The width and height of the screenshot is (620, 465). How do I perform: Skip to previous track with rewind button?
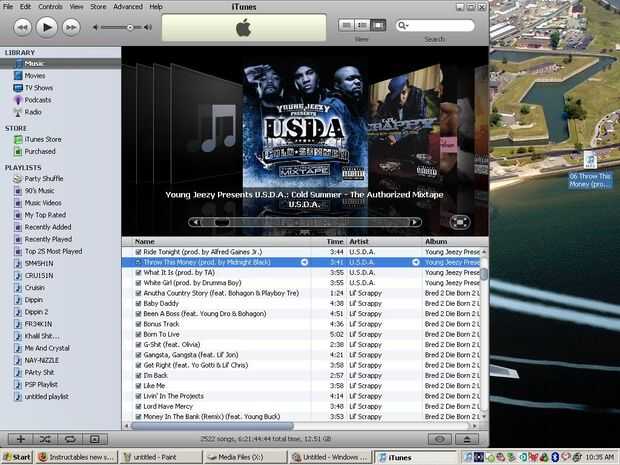(x=23, y=27)
